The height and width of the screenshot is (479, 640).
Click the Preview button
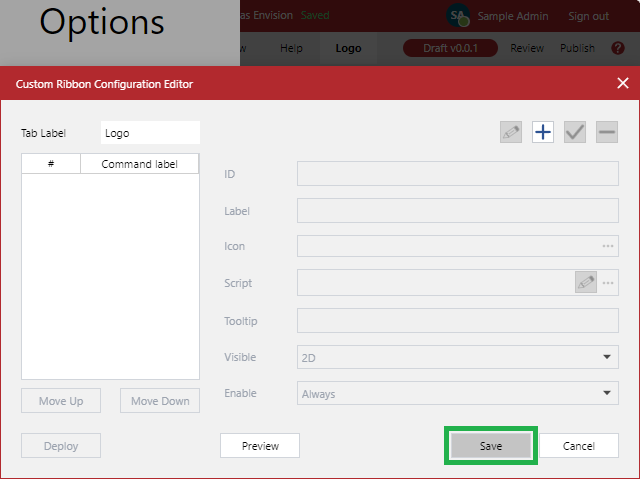point(260,446)
